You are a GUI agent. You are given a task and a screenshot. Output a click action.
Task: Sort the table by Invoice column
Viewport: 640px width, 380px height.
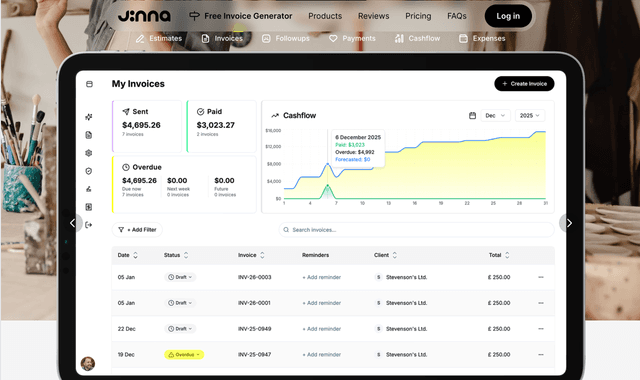tap(262, 255)
